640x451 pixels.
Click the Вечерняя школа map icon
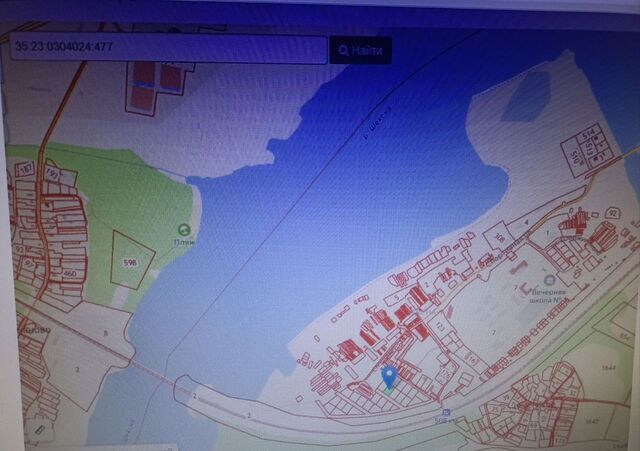pyautogui.click(x=549, y=281)
